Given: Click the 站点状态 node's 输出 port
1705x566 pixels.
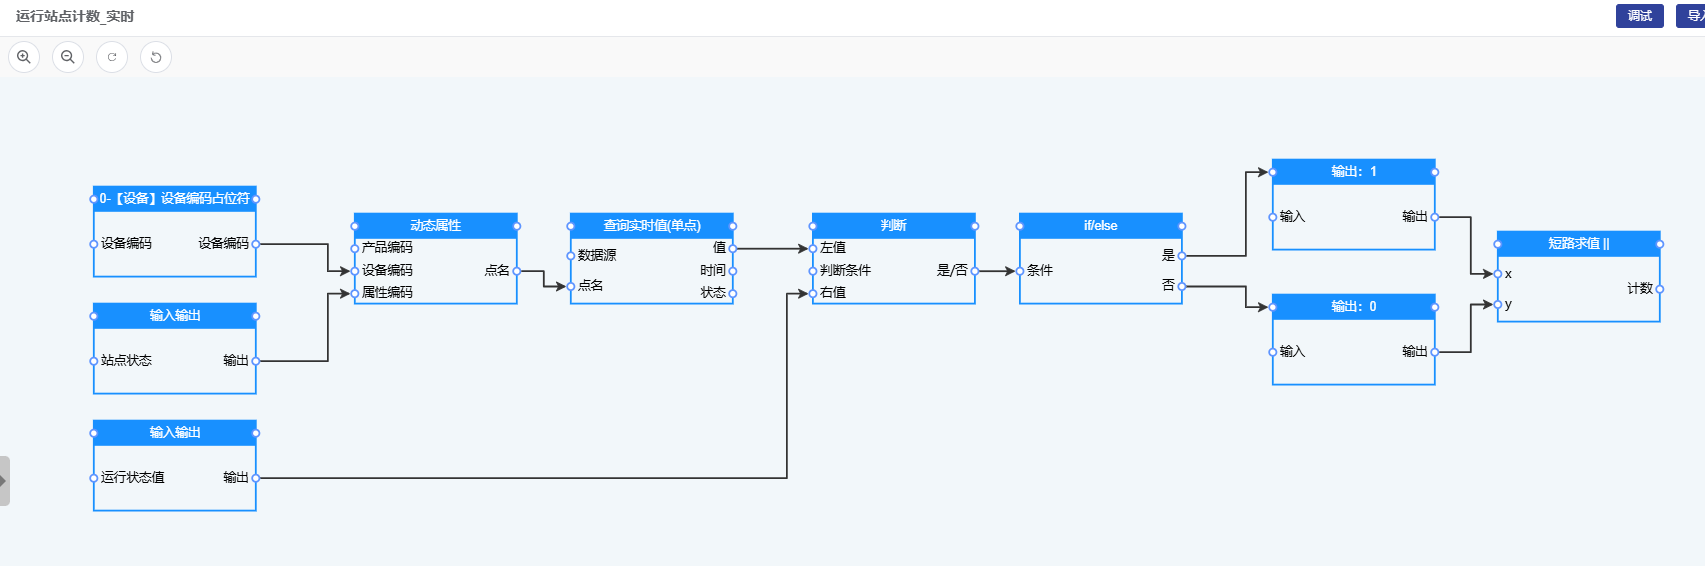Looking at the screenshot, I should (x=256, y=361).
